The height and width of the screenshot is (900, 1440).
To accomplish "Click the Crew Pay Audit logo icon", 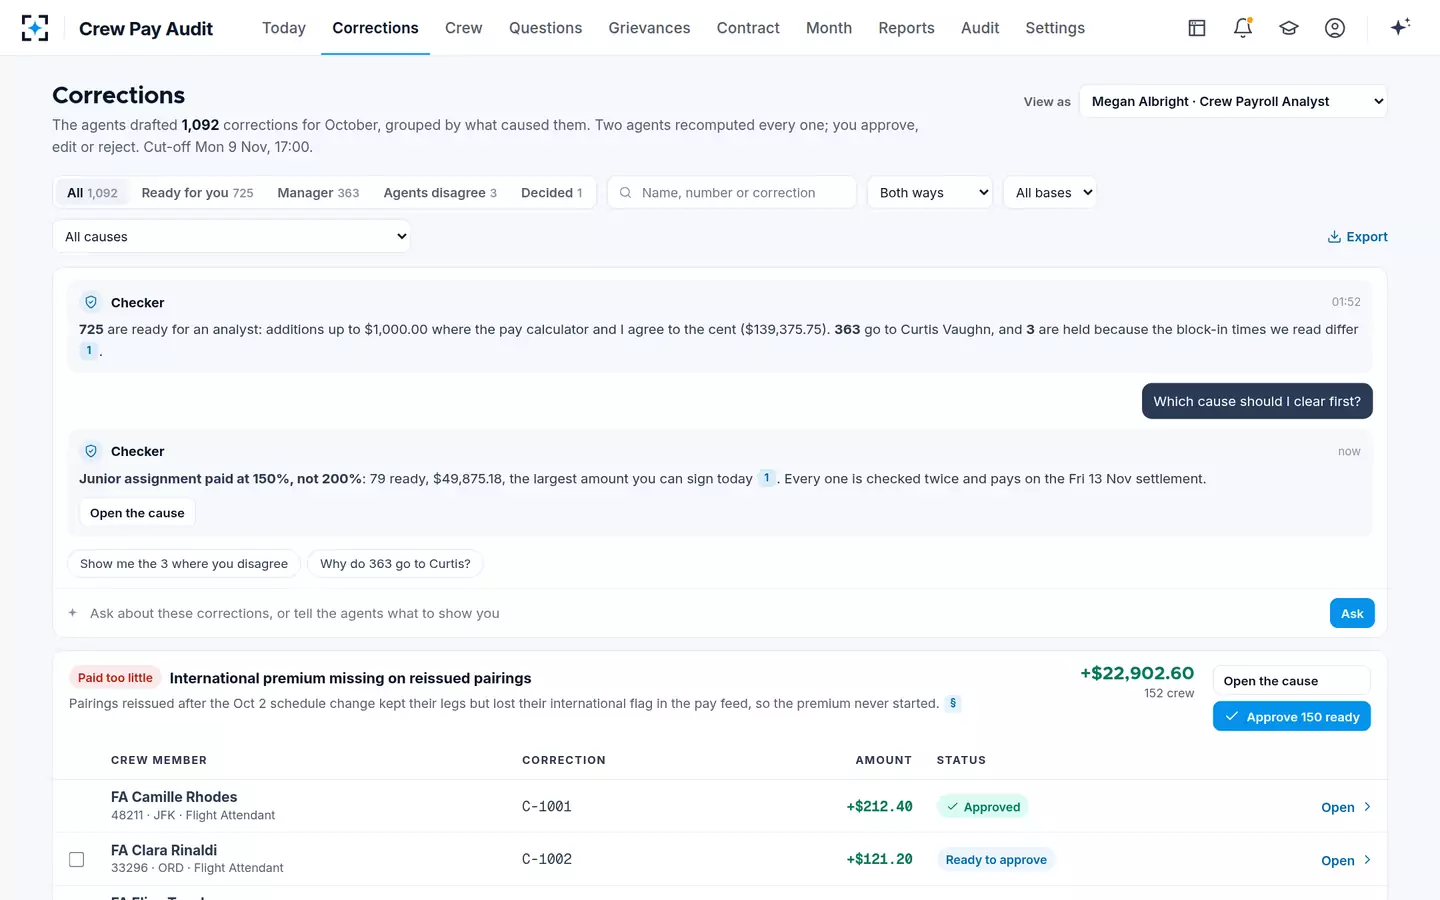I will 35,28.
